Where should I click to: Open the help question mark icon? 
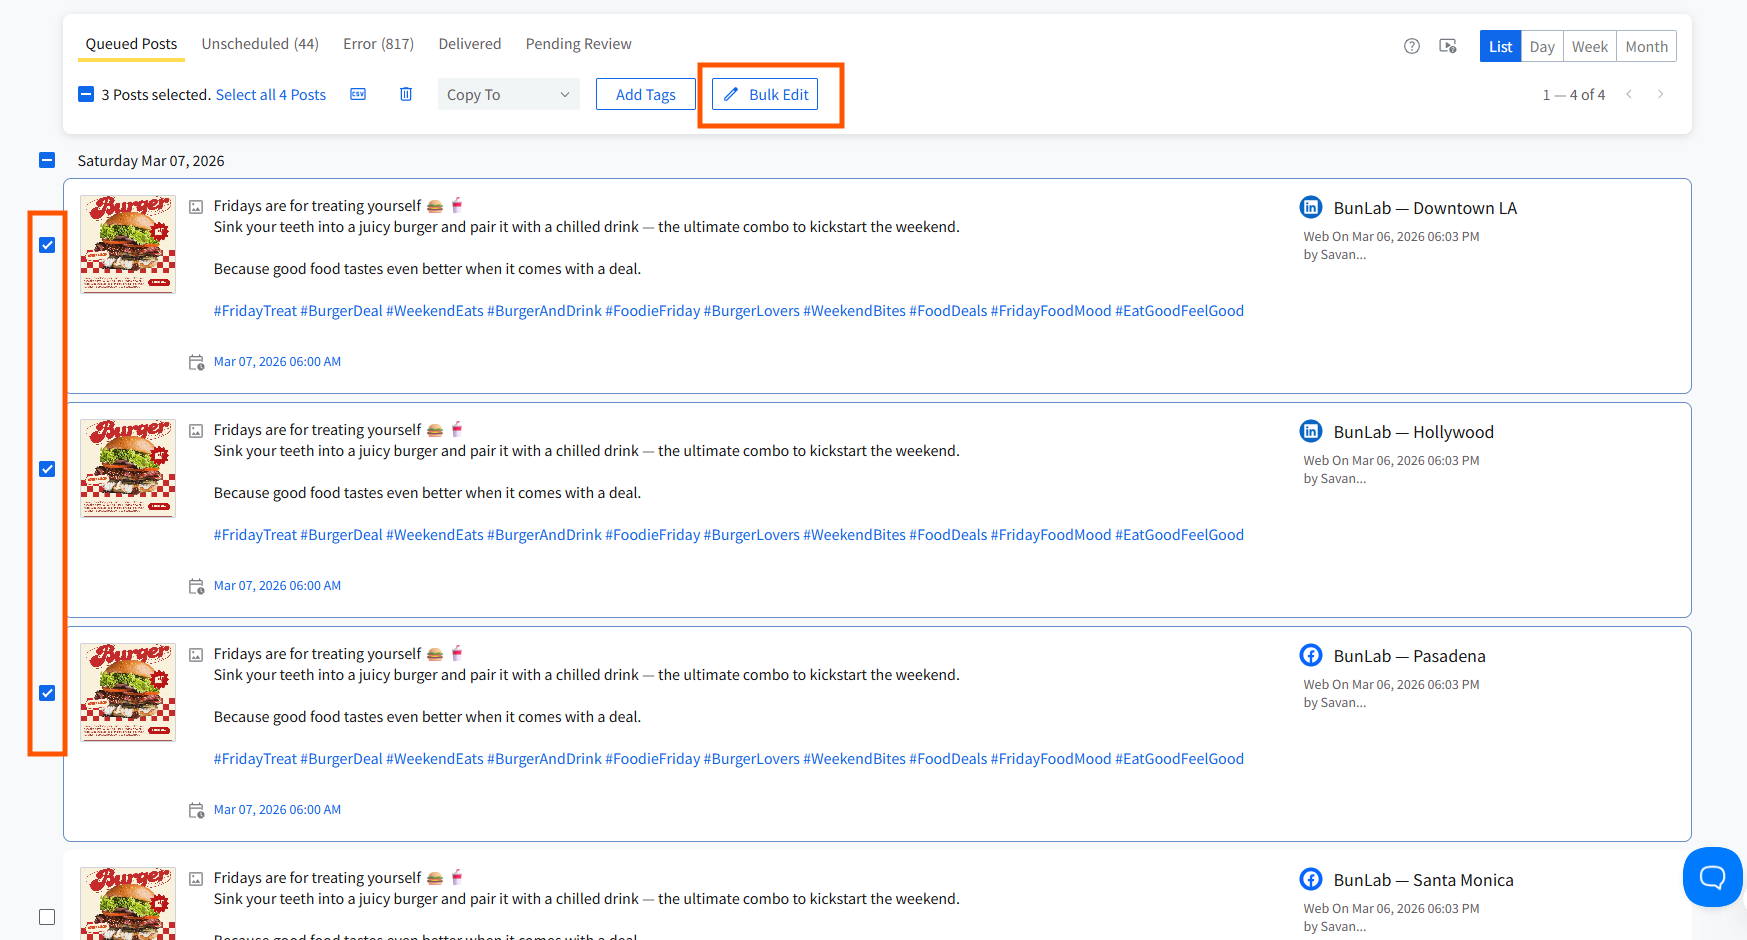1412,46
